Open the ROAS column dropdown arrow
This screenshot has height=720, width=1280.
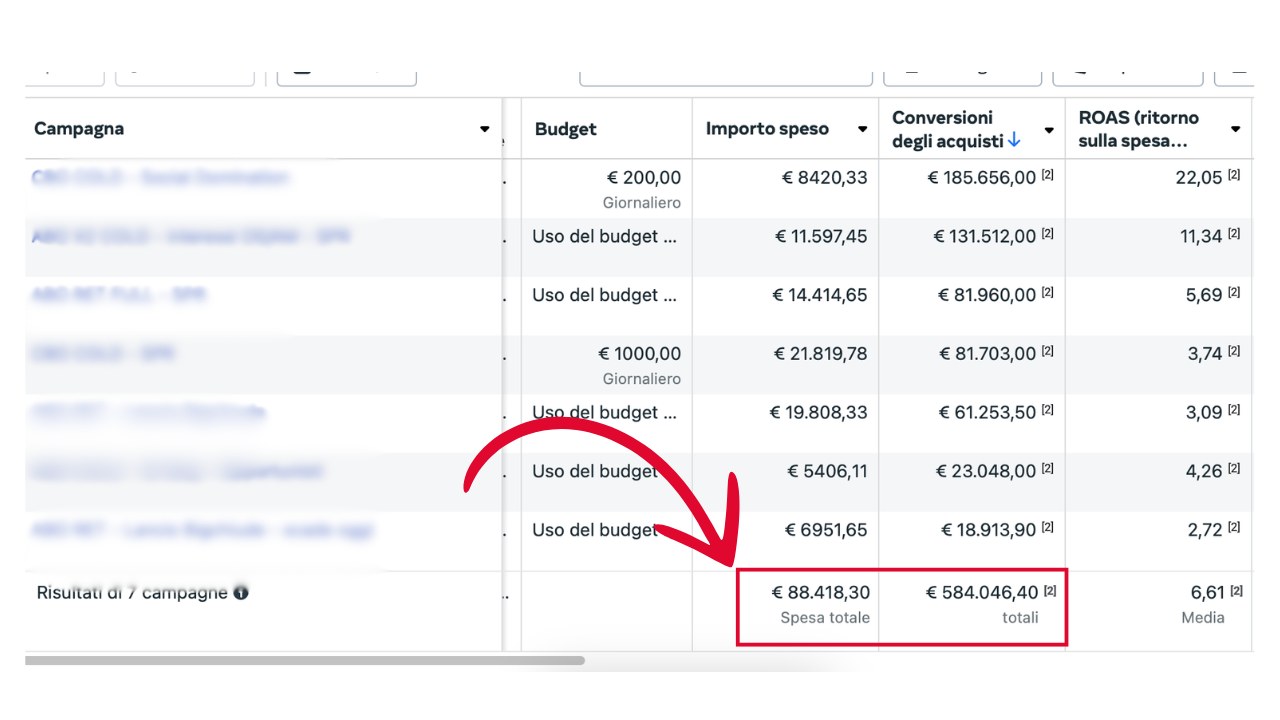(x=1235, y=130)
